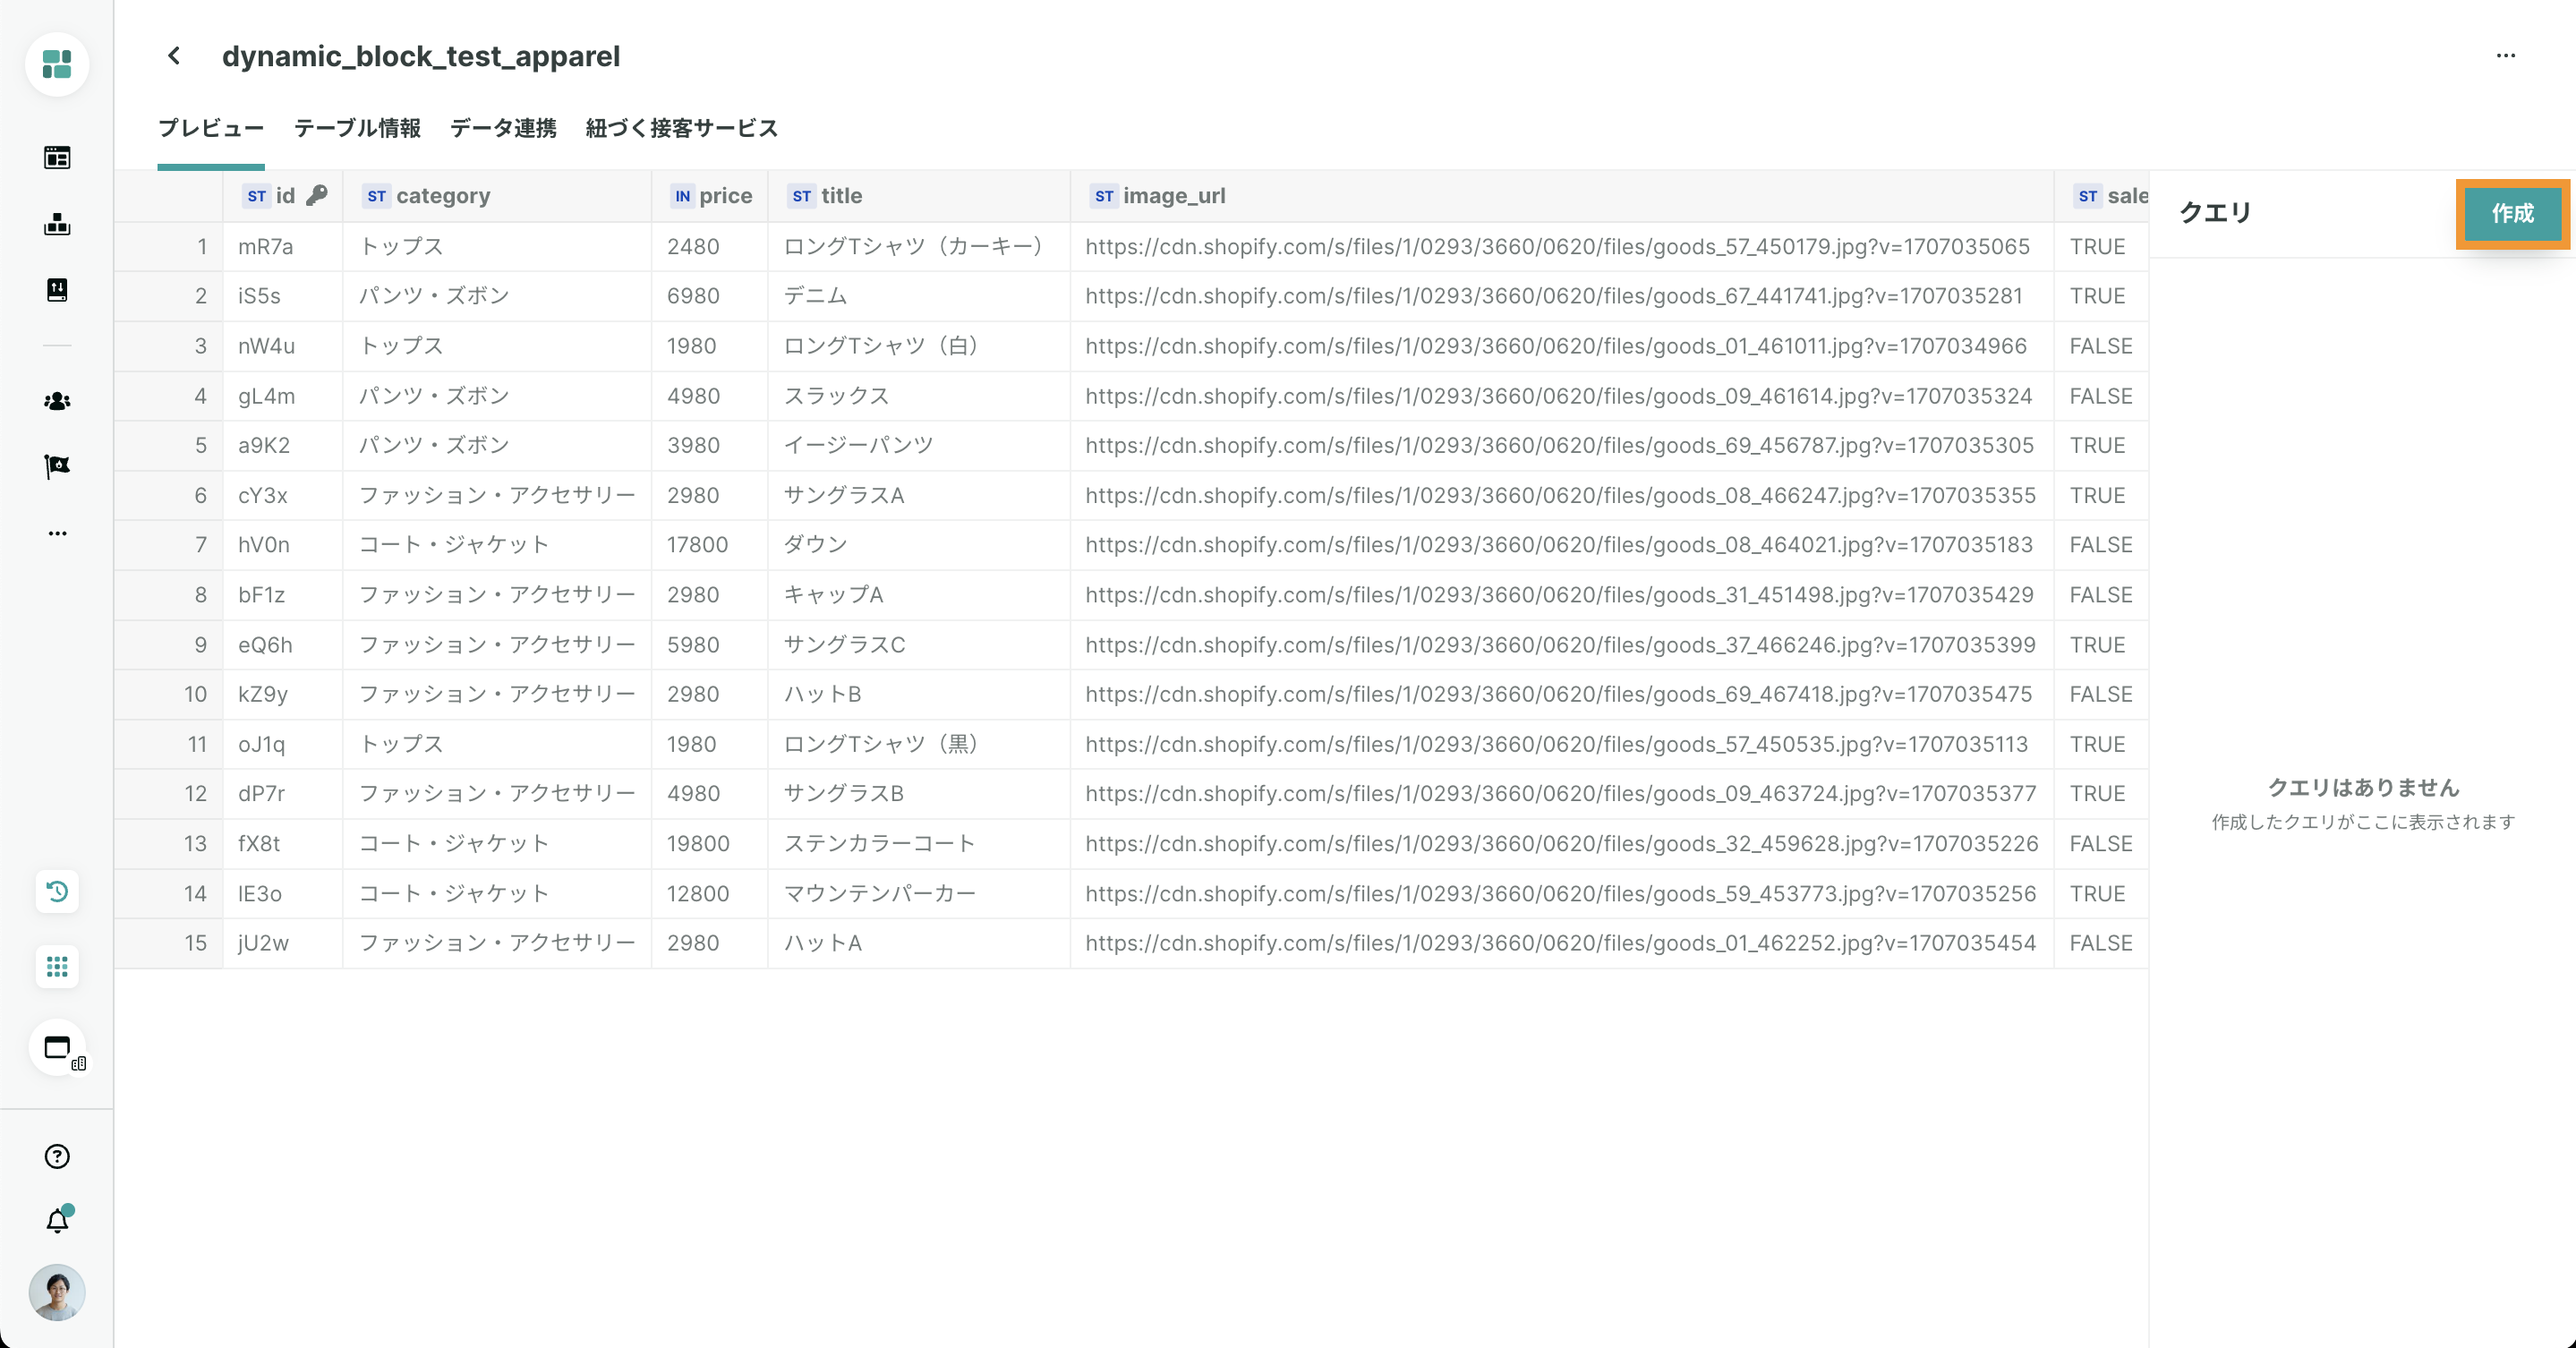
Task: Open the top-right three-dot menu
Action: point(2505,56)
